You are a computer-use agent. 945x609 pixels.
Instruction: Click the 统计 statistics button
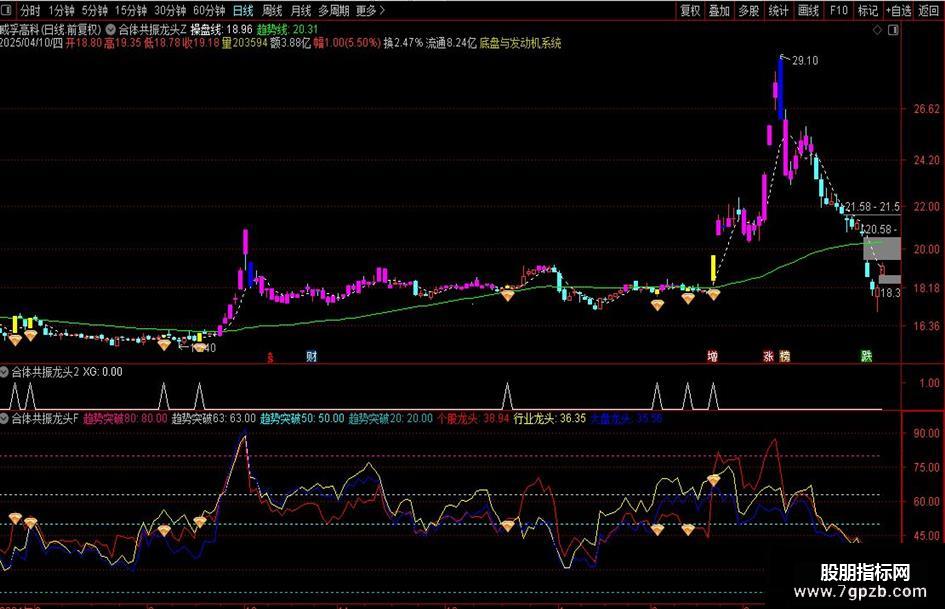(778, 10)
